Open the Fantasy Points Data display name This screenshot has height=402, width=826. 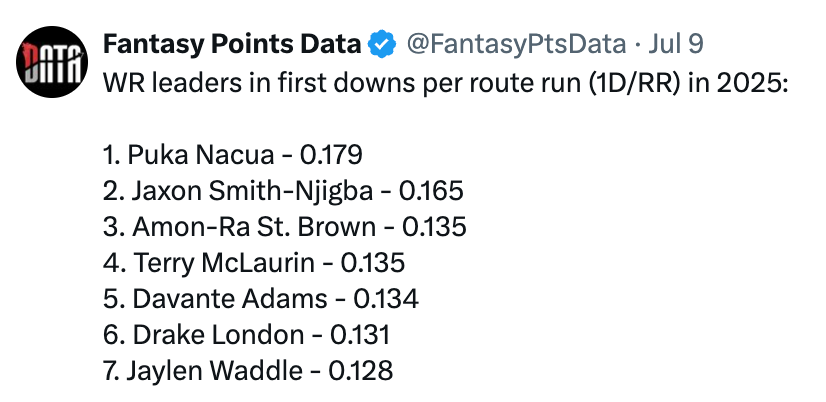pyautogui.click(x=232, y=45)
